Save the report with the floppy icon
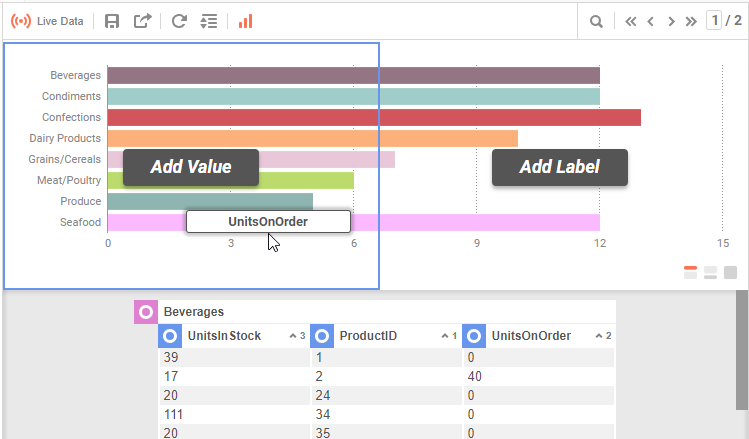The image size is (749, 439). coord(112,21)
